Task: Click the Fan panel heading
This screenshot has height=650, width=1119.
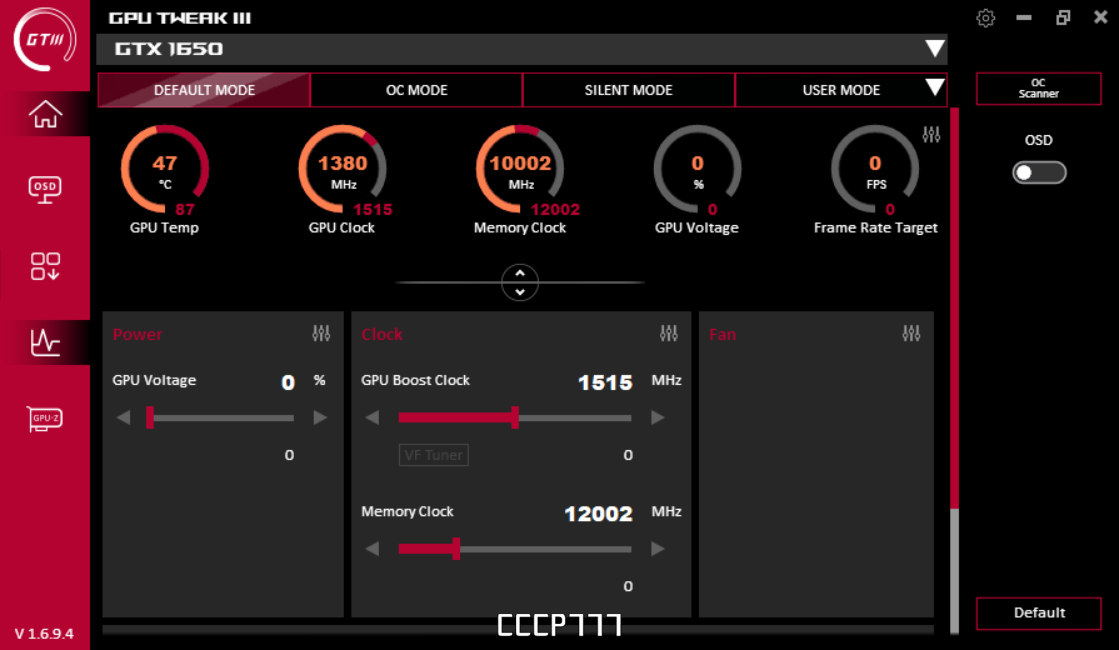Action: tap(722, 334)
